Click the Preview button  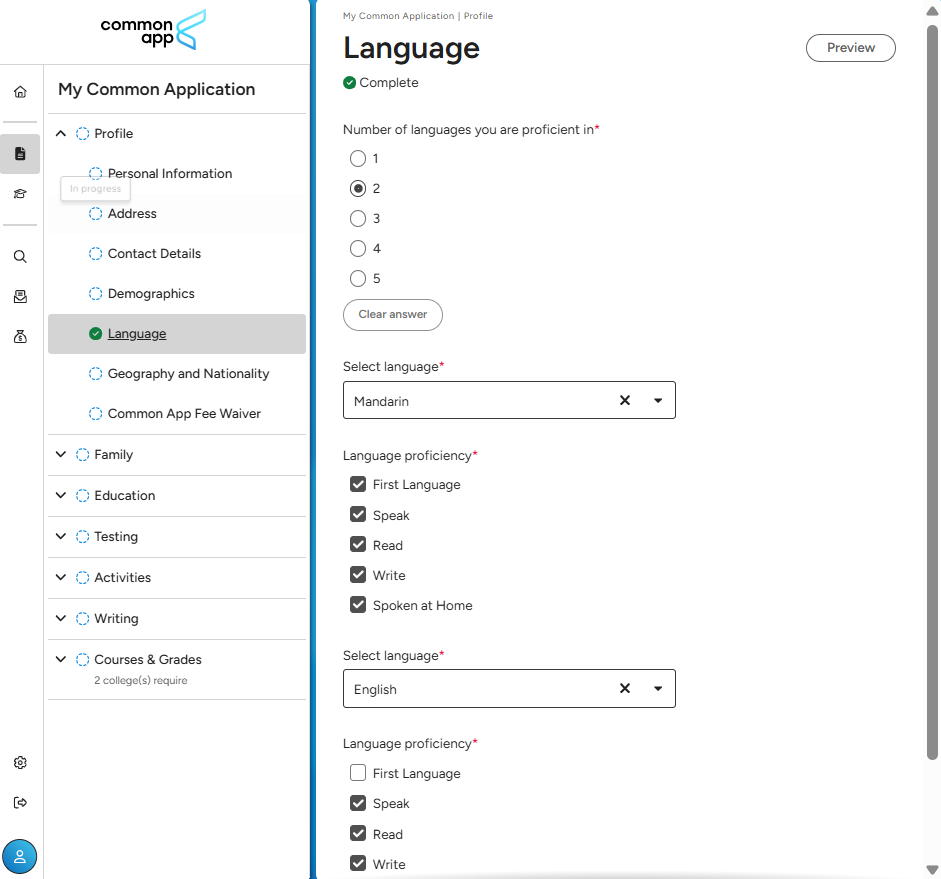coord(850,48)
